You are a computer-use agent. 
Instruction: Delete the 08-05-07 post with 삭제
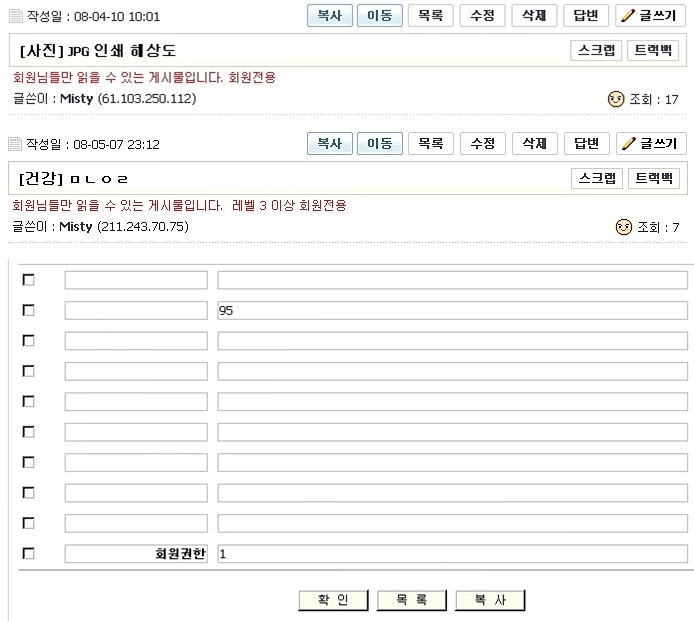535,143
